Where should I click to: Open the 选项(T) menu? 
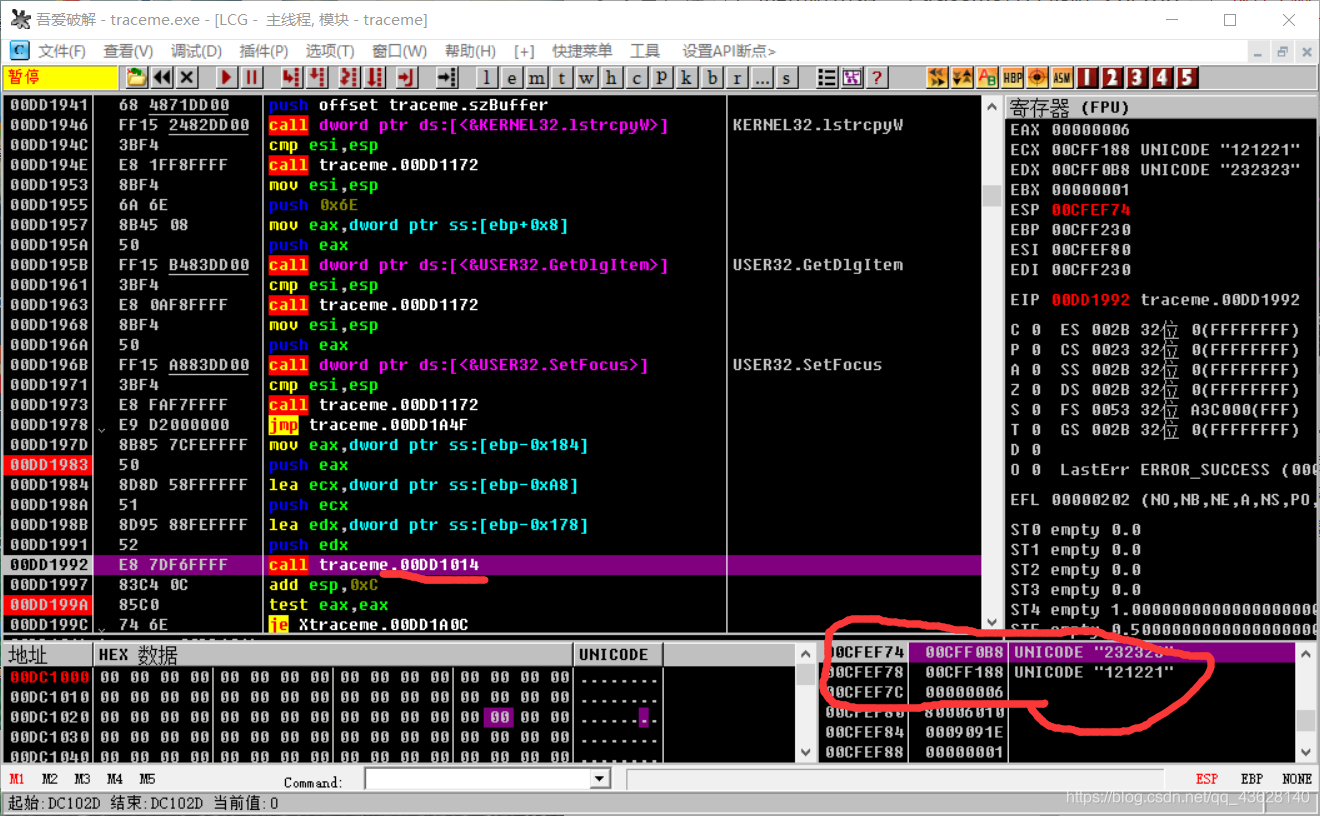(x=330, y=51)
